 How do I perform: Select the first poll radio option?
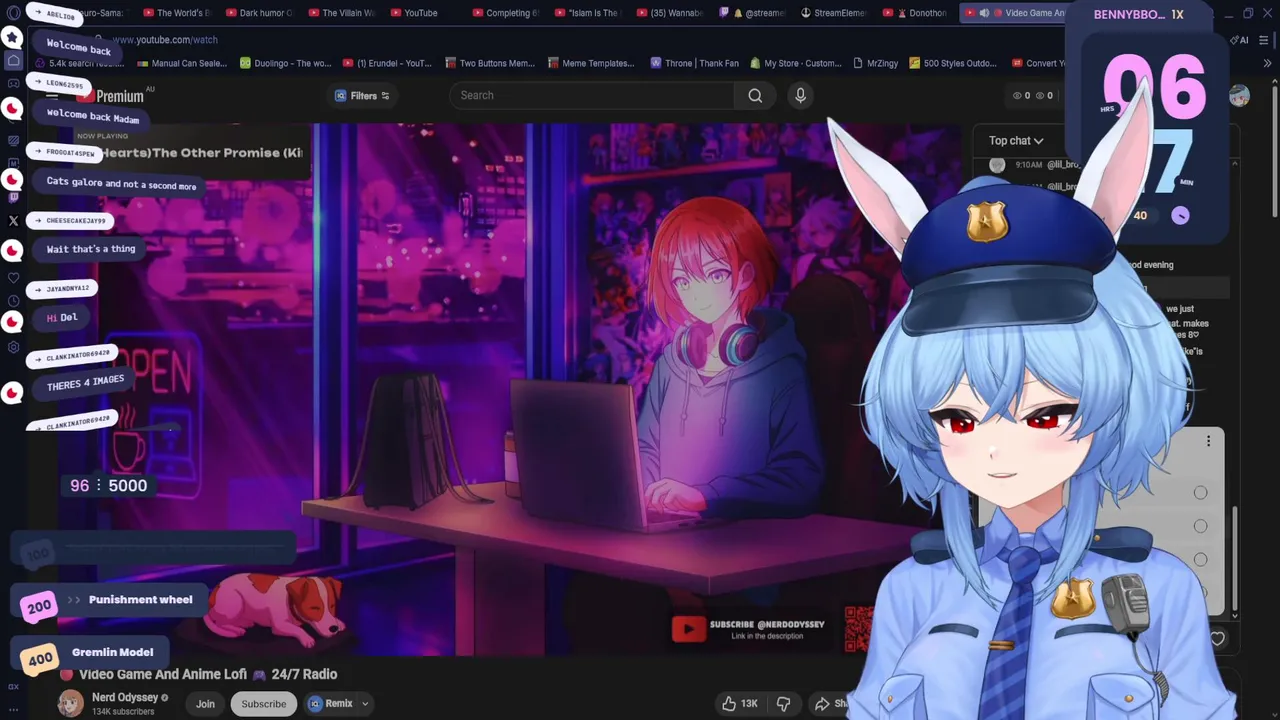[x=1200, y=492]
